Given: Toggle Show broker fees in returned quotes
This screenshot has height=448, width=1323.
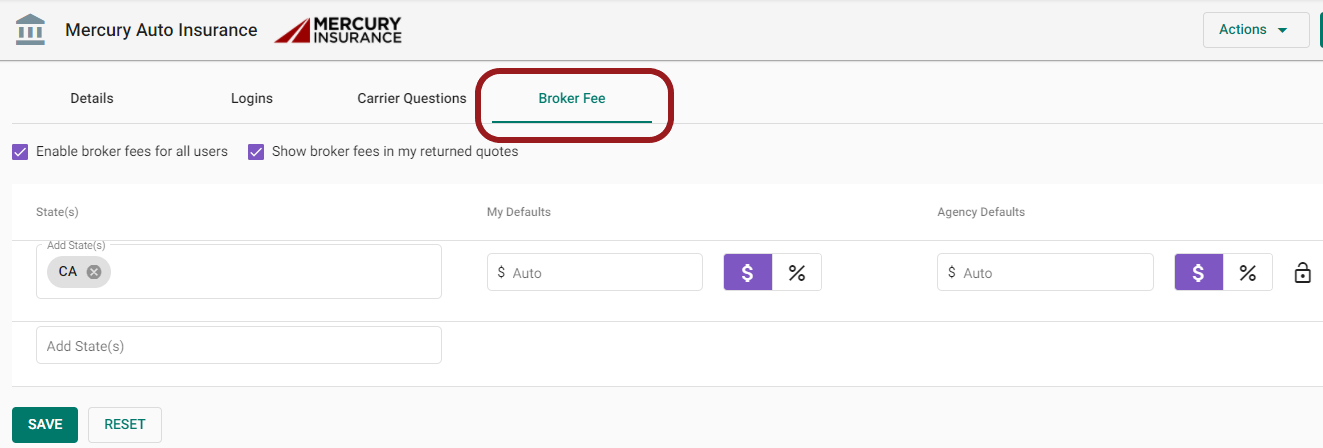Looking at the screenshot, I should tap(256, 152).
